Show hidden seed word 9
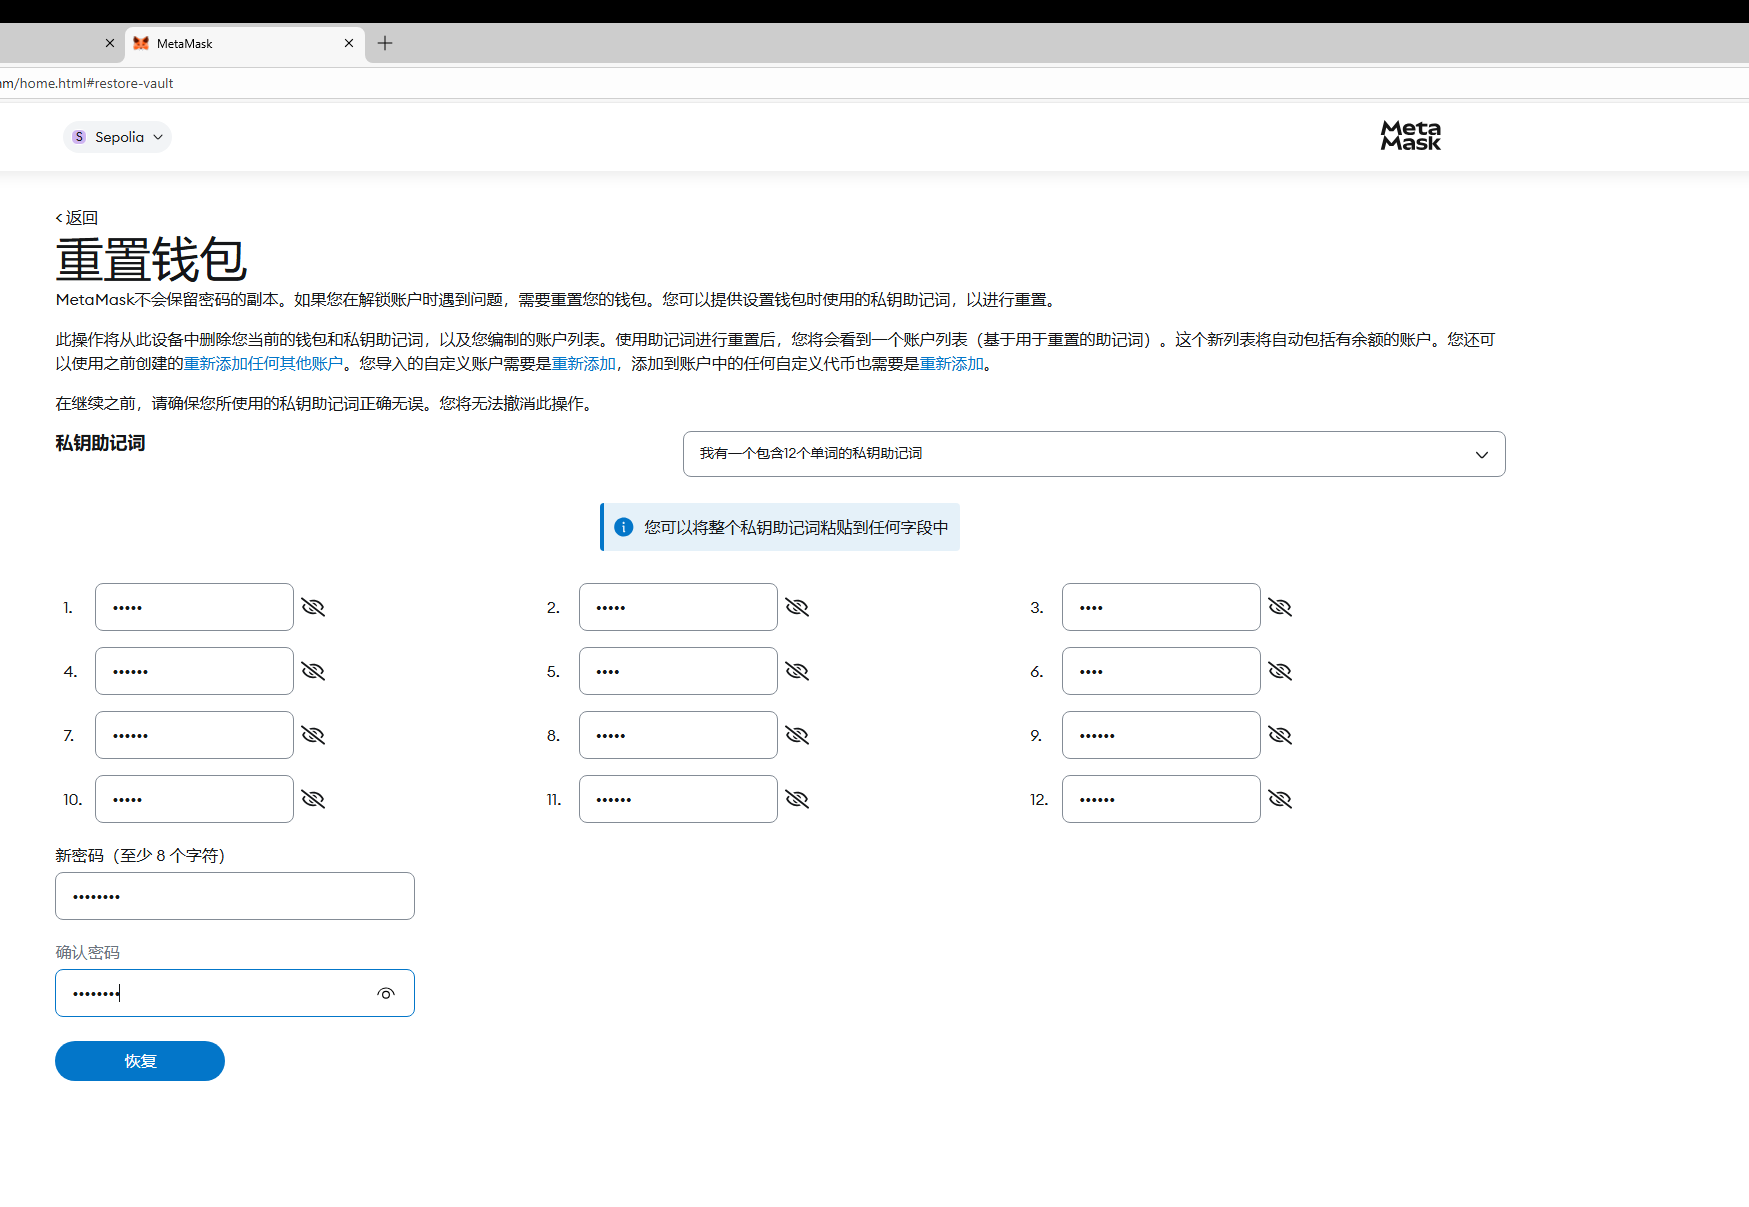1749x1207 pixels. (1280, 735)
